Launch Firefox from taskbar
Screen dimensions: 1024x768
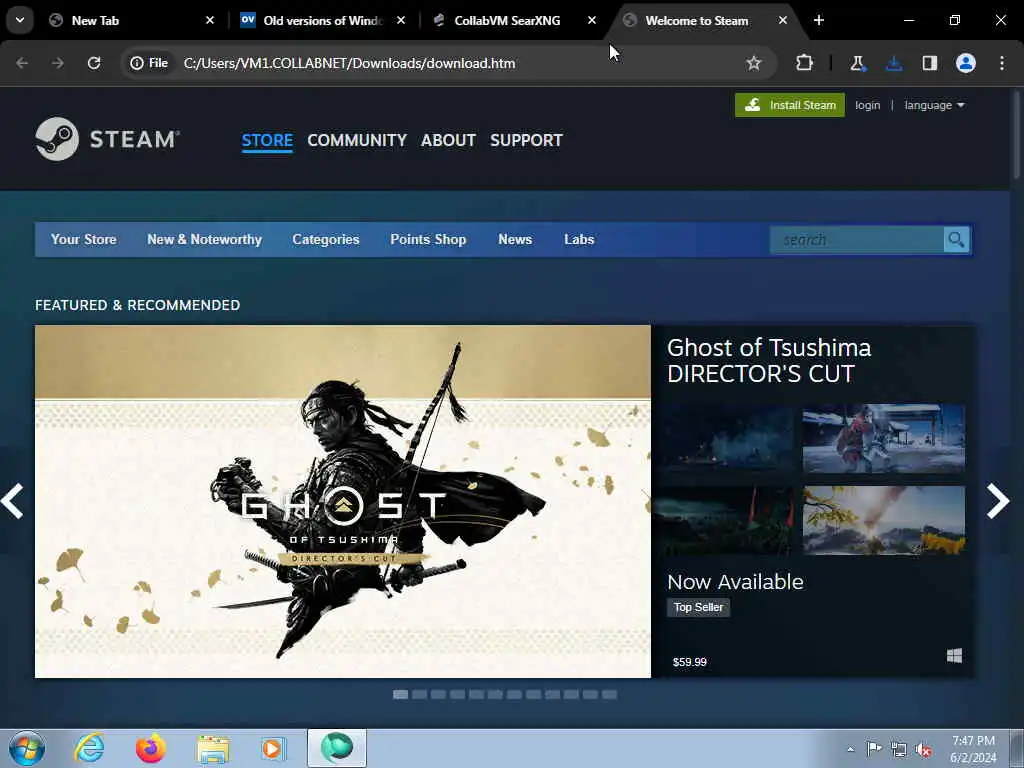pyautogui.click(x=150, y=748)
